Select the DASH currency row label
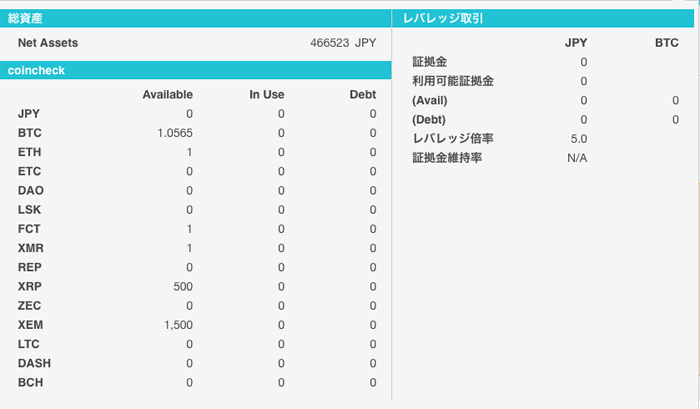700x409 pixels. (34, 363)
